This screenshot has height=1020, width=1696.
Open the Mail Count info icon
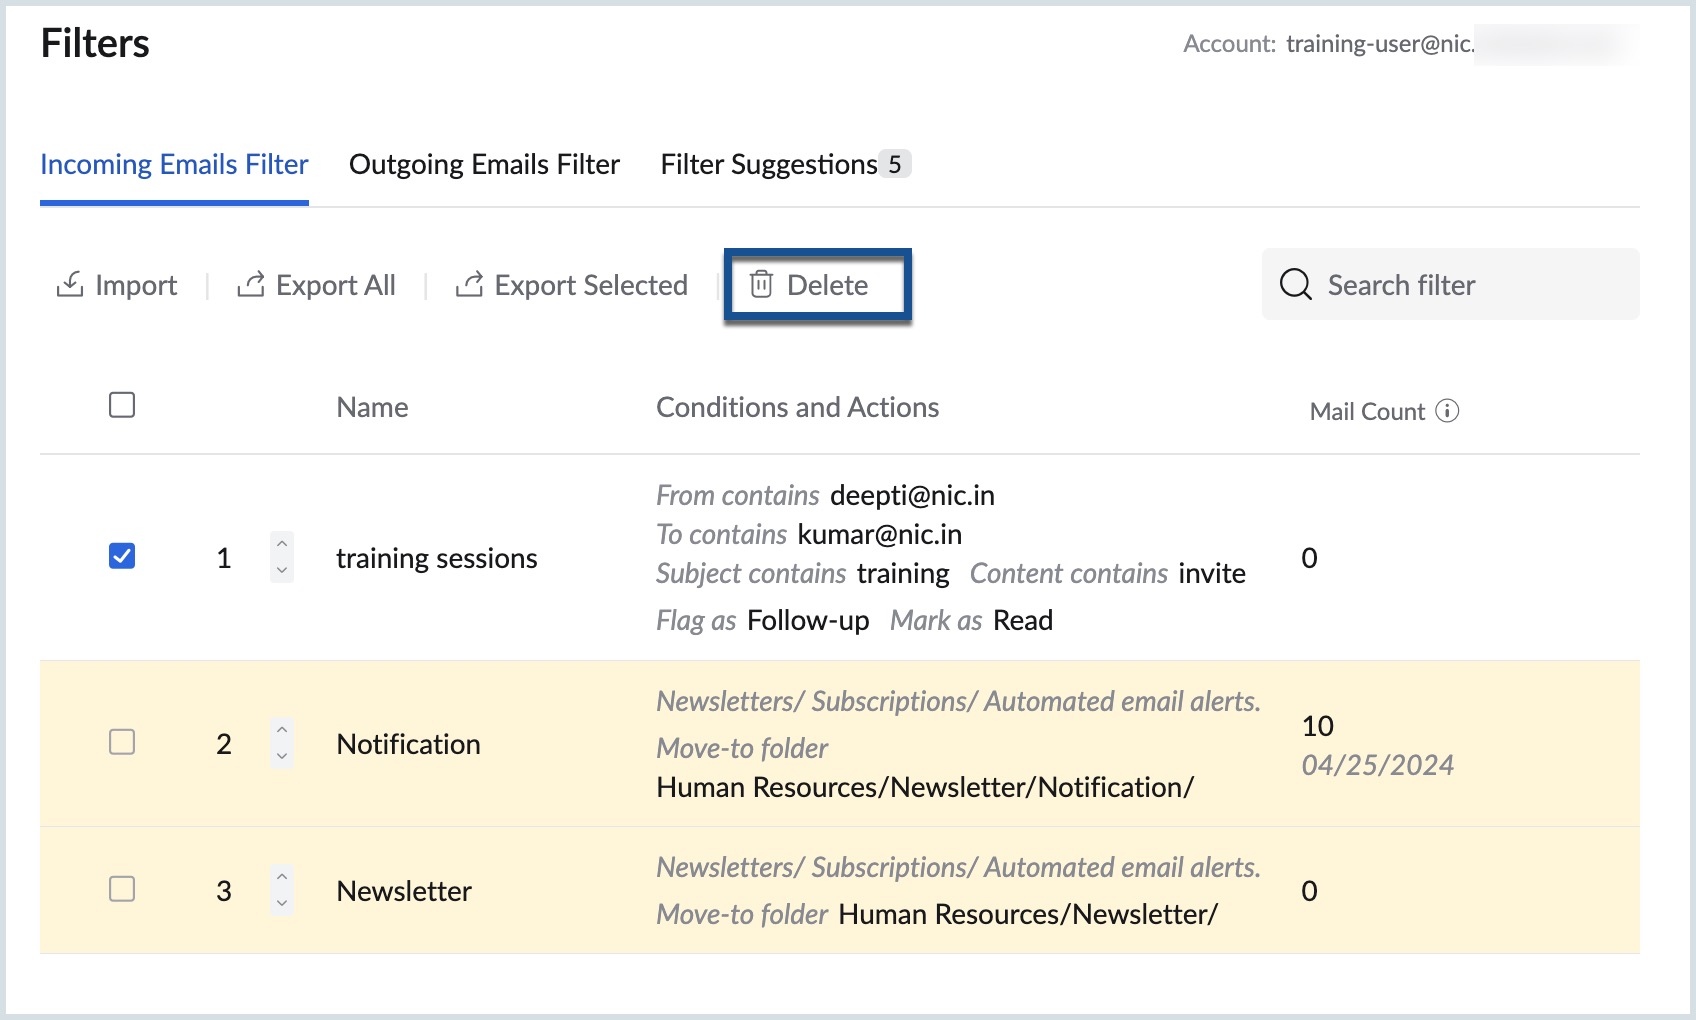tap(1447, 411)
